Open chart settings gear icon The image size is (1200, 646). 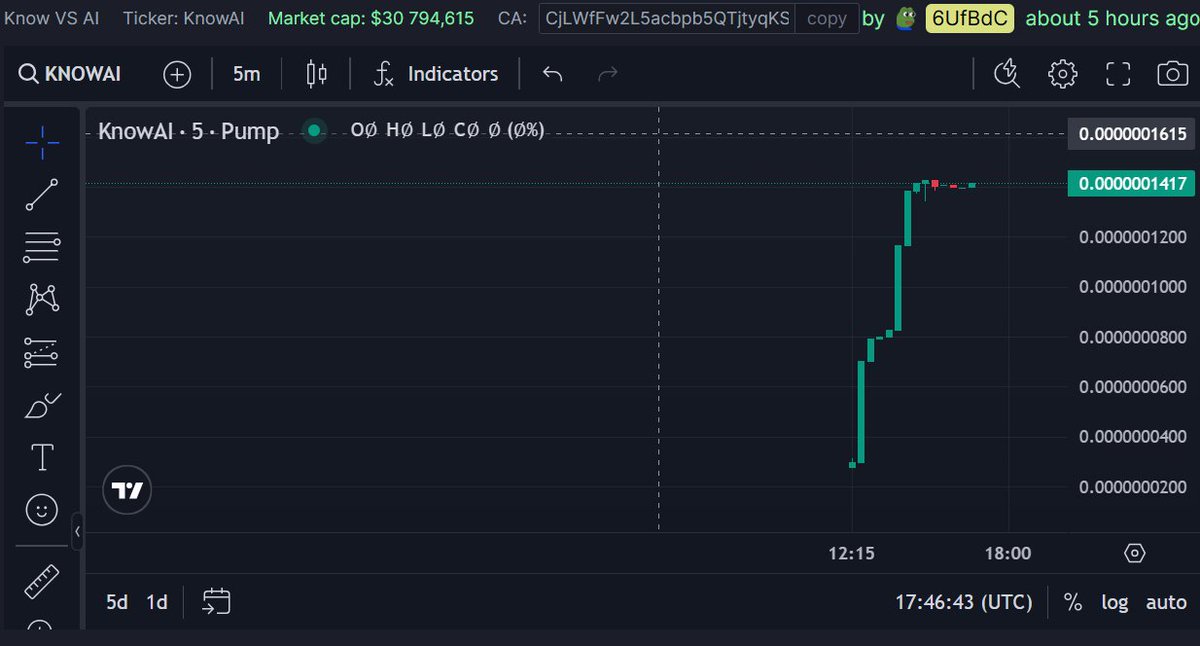point(1062,74)
